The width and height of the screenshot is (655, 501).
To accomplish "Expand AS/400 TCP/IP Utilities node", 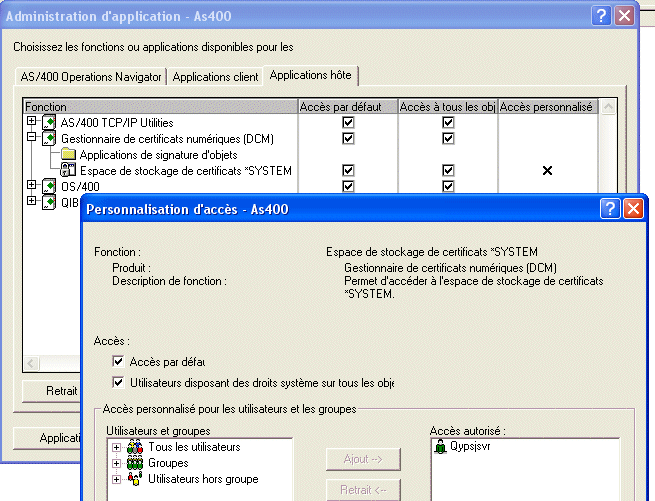I will click(x=31, y=121).
